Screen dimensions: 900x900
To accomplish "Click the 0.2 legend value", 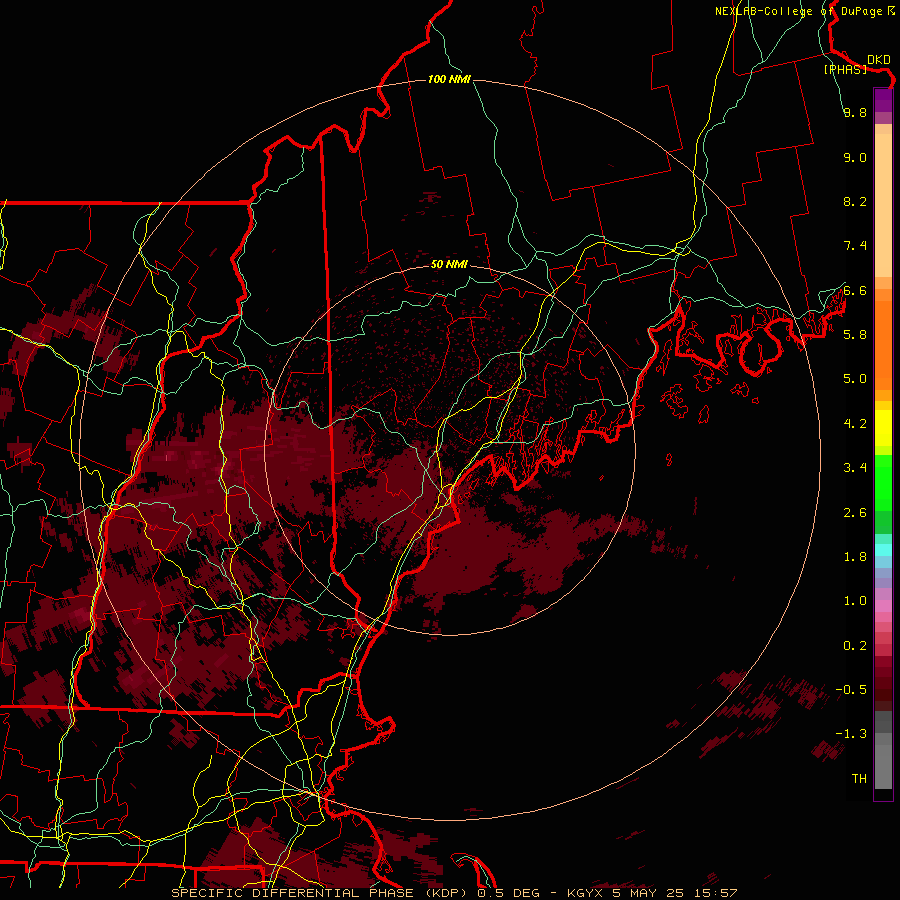I will click(x=855, y=646).
